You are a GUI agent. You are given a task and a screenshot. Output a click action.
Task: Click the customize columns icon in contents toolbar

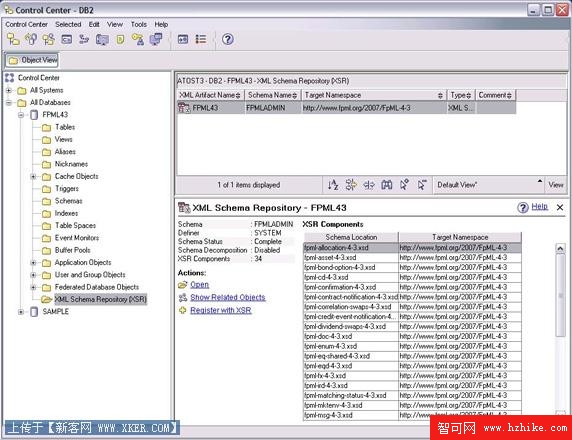click(x=369, y=185)
